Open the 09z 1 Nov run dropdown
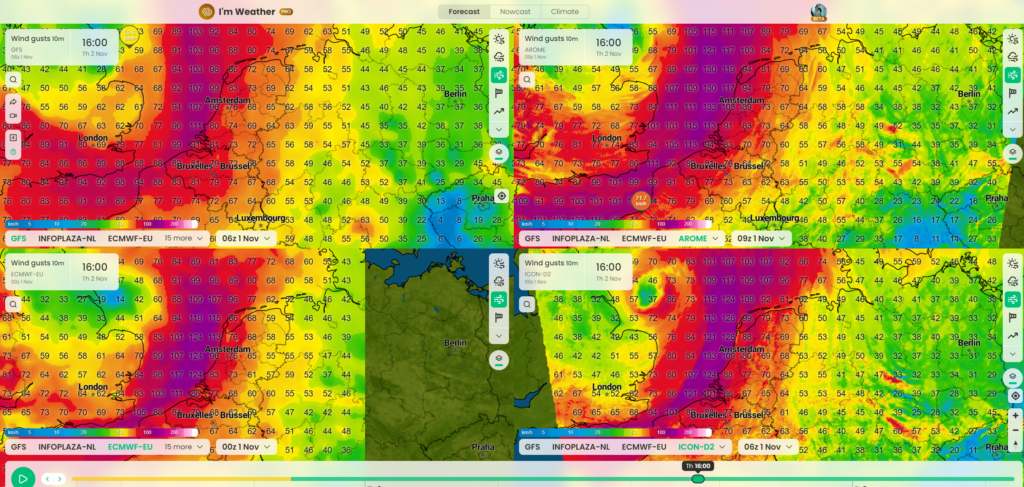The image size is (1024, 487). click(760, 238)
